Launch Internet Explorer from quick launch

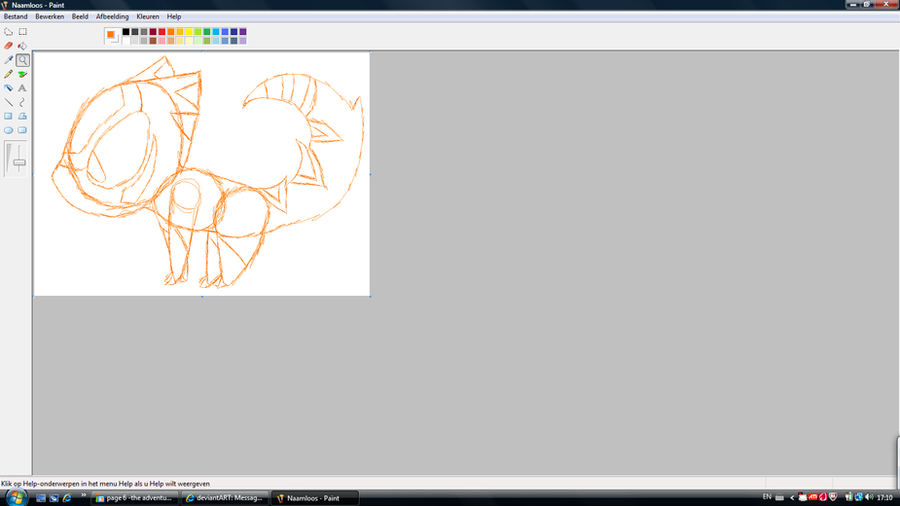pos(67,498)
